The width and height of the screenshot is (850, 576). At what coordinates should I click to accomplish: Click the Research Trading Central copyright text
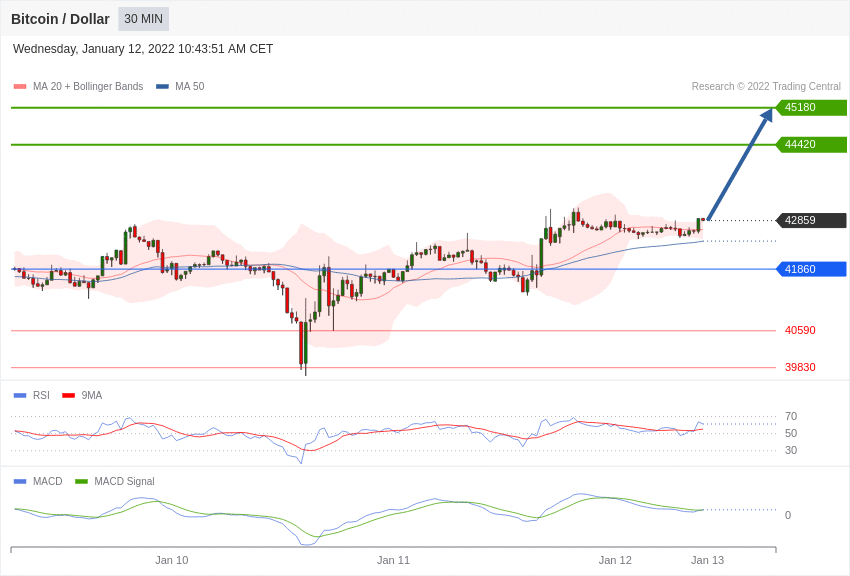click(766, 87)
